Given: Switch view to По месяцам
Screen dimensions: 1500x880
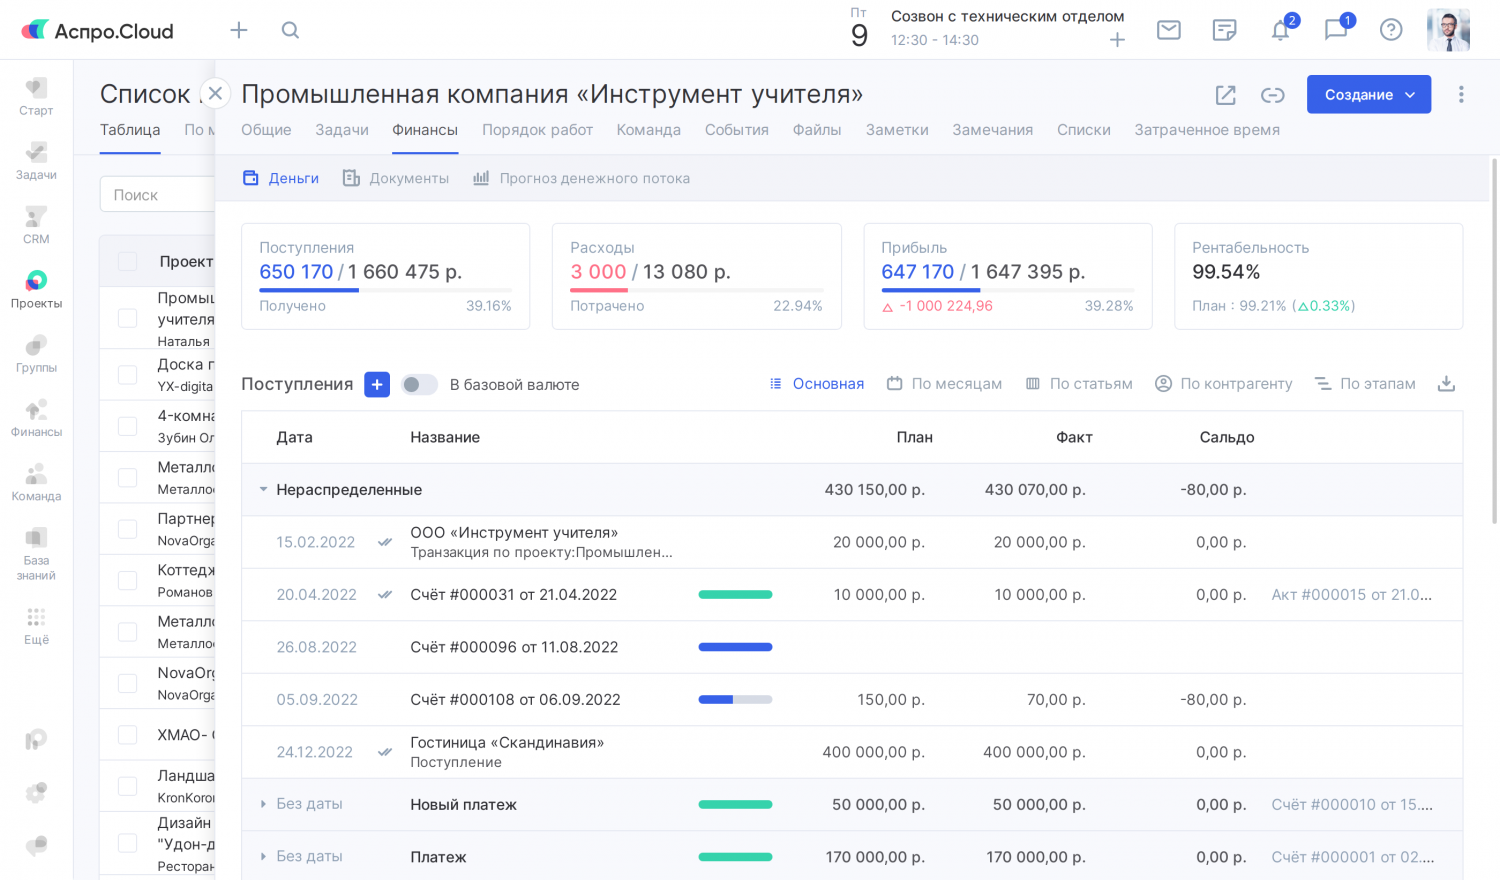Looking at the screenshot, I should pos(944,384).
